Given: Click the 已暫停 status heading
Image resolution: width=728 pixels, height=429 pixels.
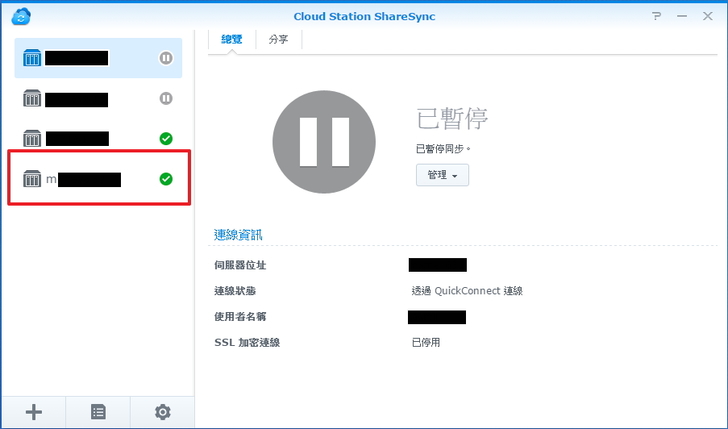Looking at the screenshot, I should coord(452,118).
